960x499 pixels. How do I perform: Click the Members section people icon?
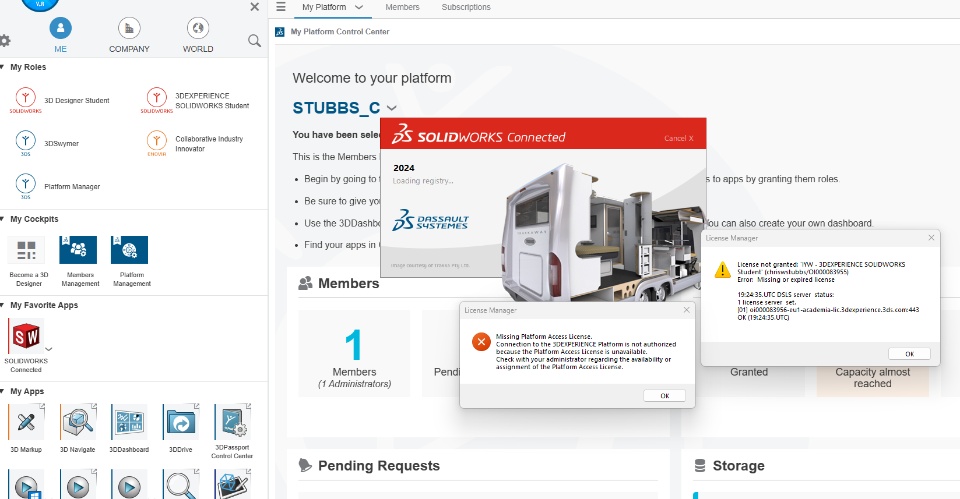point(305,283)
